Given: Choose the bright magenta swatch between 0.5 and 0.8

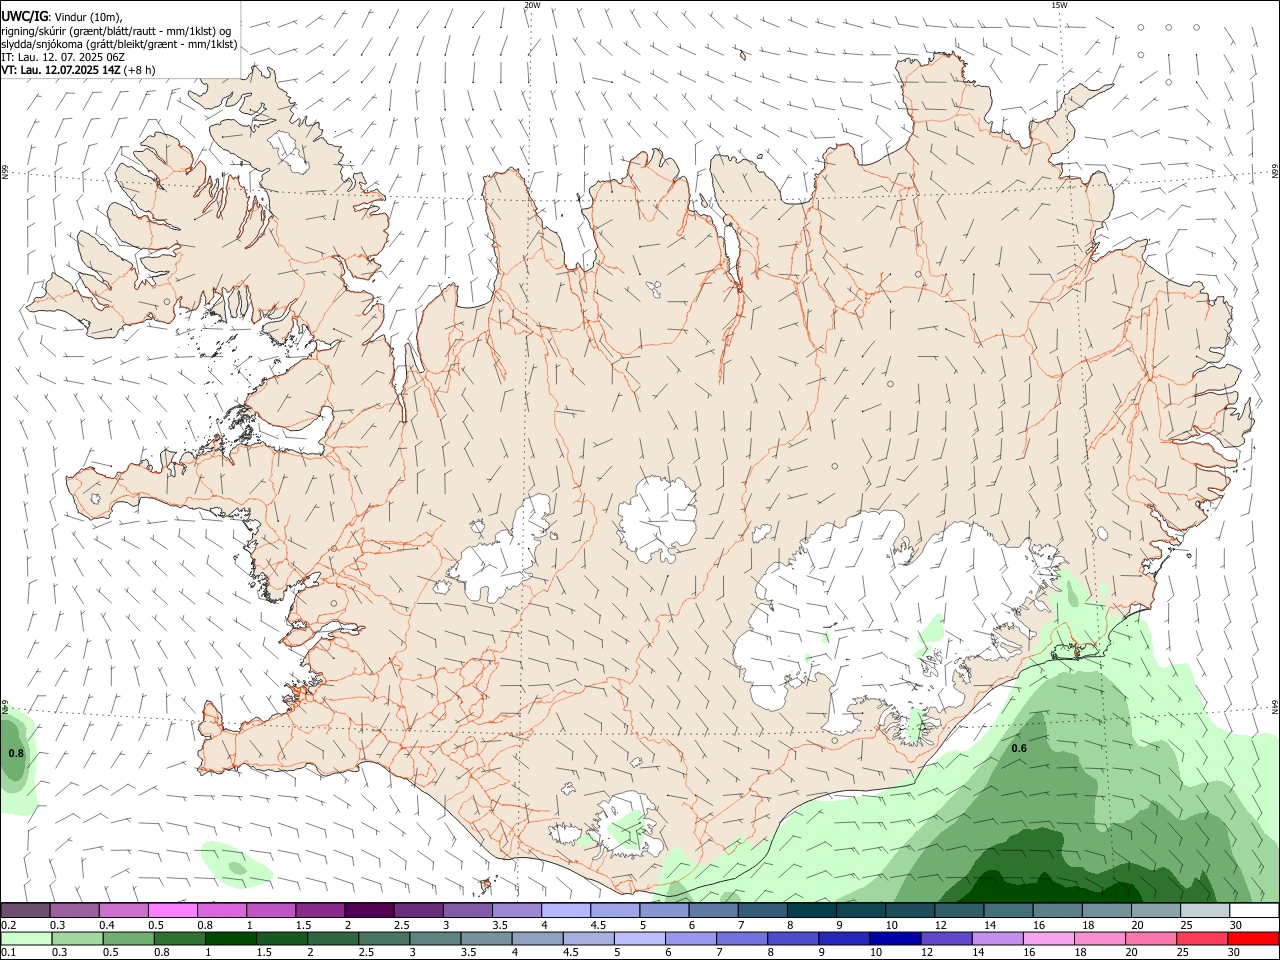Looking at the screenshot, I should [x=172, y=910].
